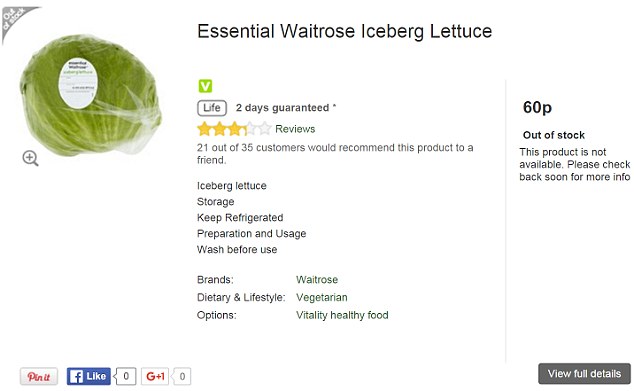The width and height of the screenshot is (634, 391).
Task: Click the green vegetarian V icon
Action: [x=205, y=86]
